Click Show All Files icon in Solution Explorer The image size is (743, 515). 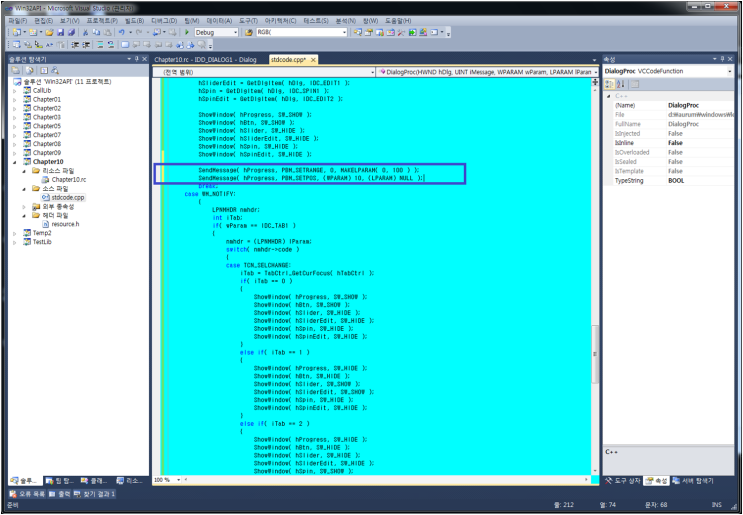30,70
